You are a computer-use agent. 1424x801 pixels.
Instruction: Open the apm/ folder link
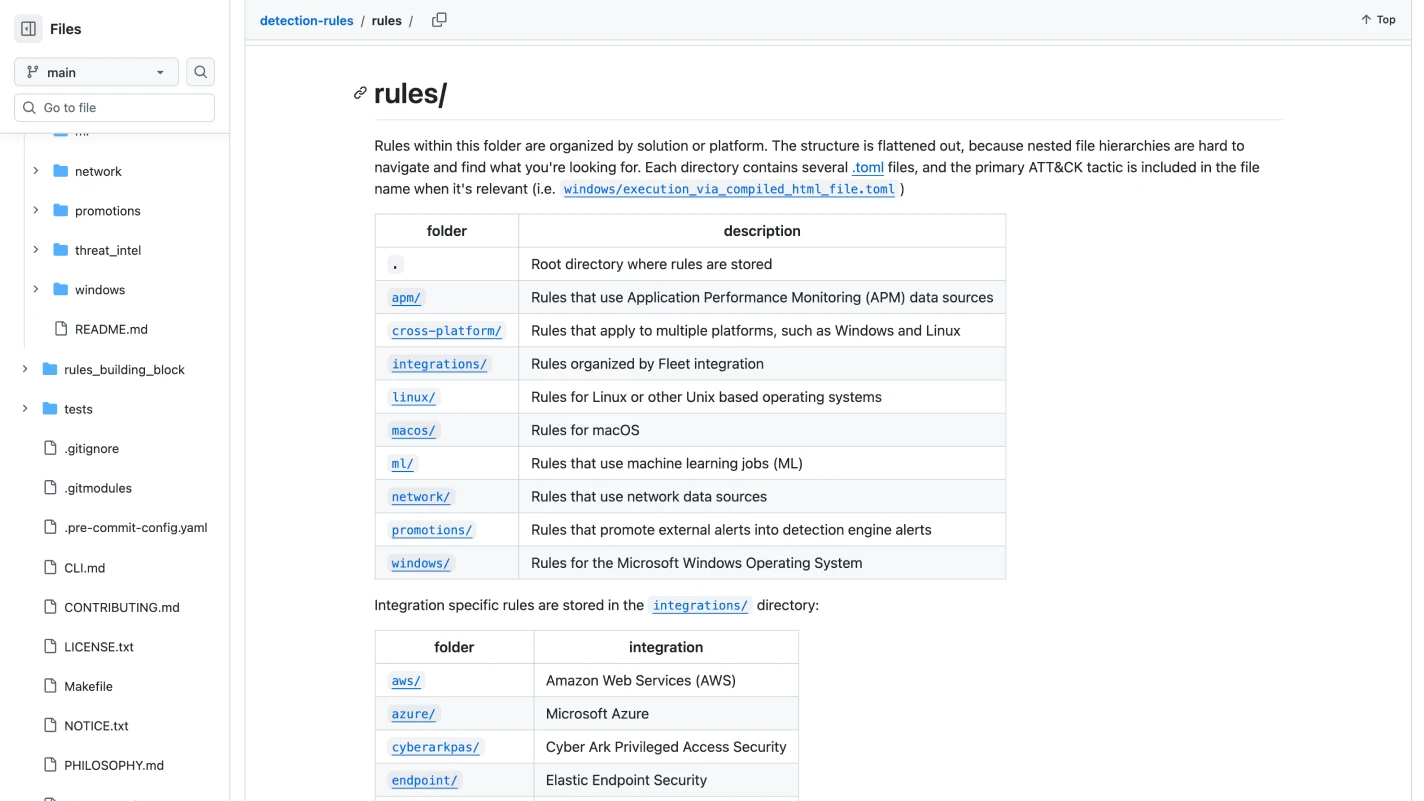tap(406, 298)
